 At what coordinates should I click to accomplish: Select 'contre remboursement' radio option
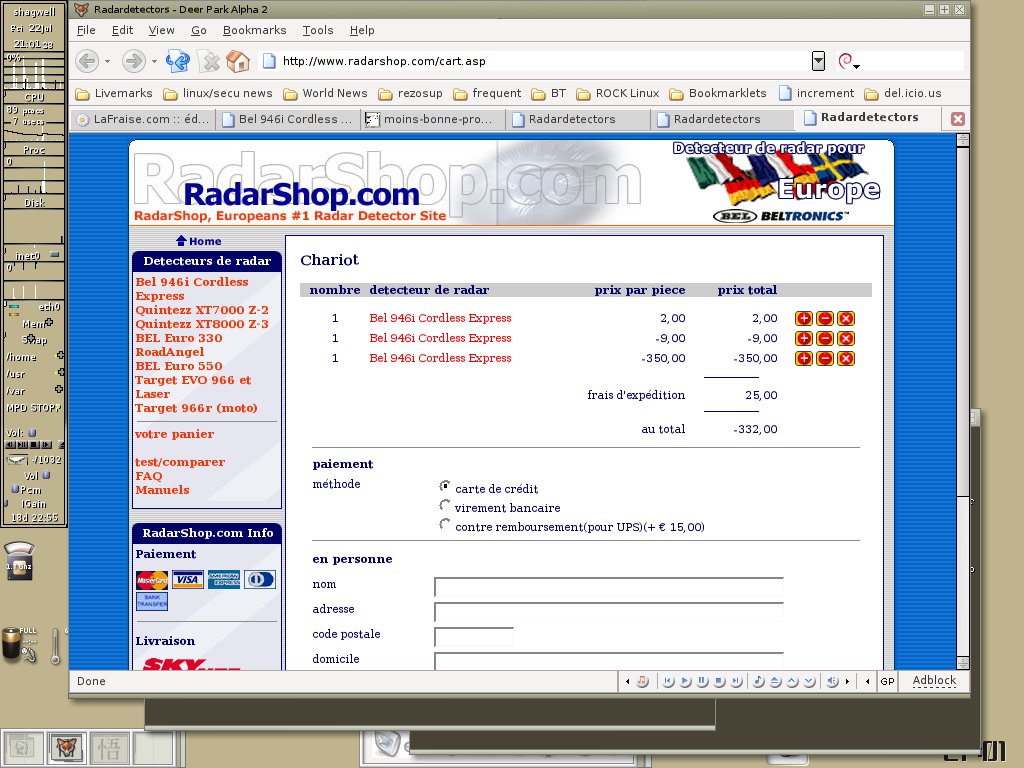(445, 524)
